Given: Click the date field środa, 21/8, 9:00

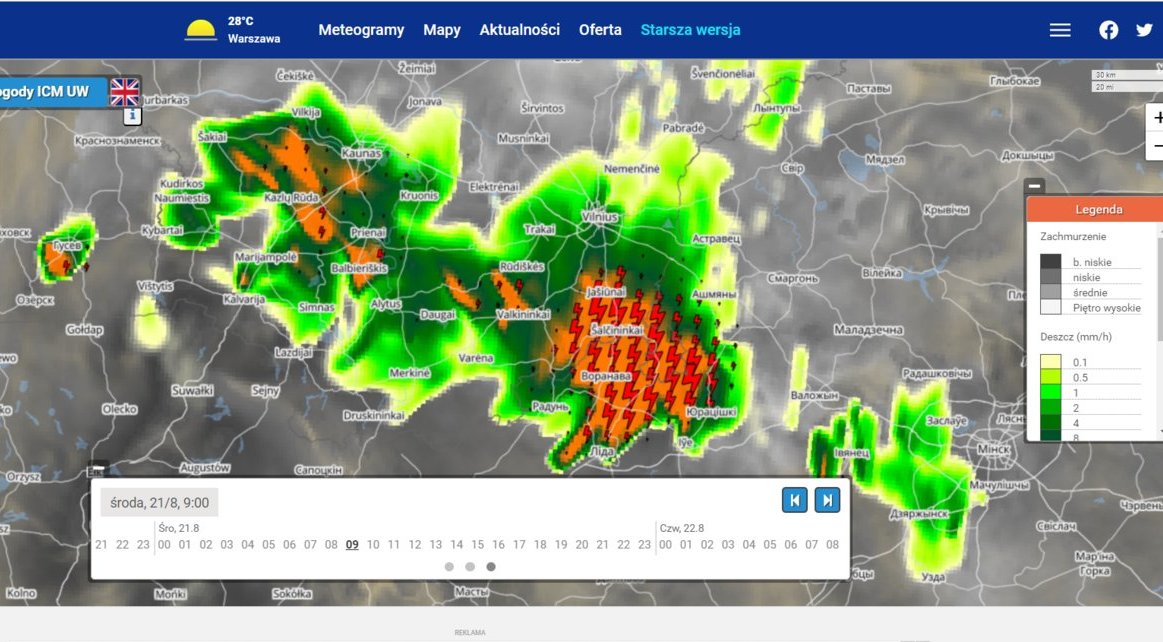Looking at the screenshot, I should (x=159, y=503).
